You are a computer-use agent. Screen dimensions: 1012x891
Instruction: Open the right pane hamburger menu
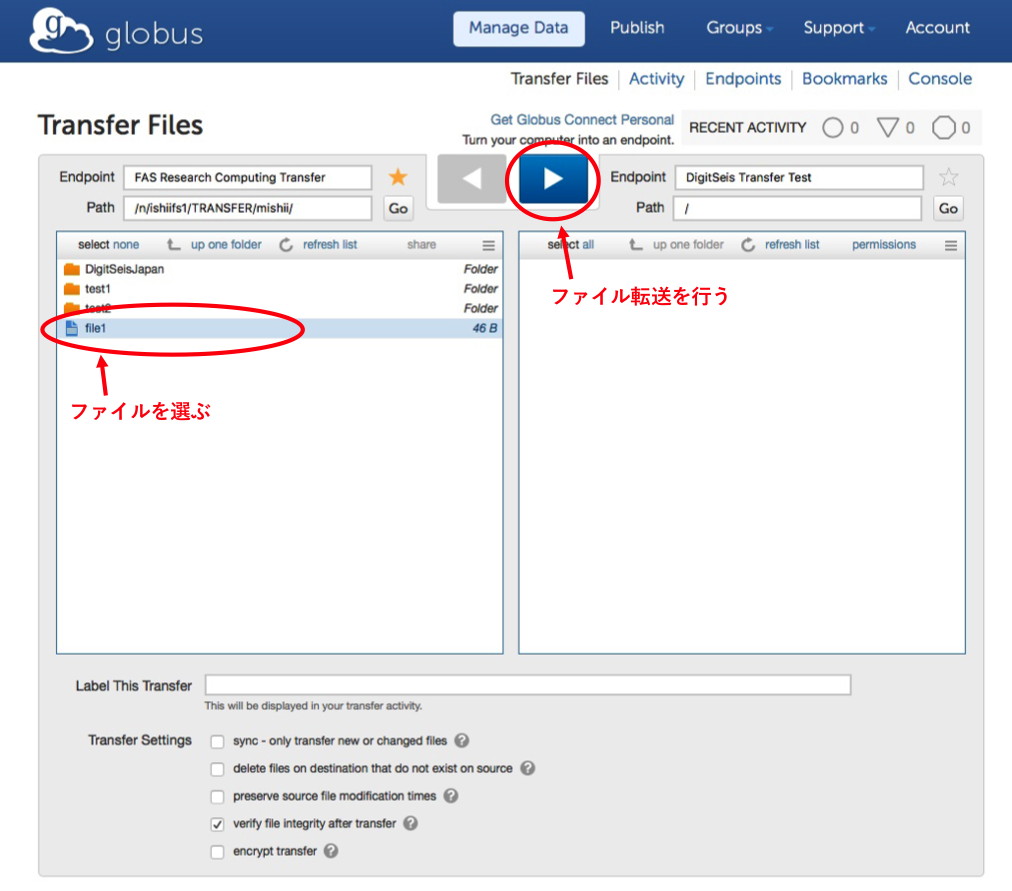click(x=951, y=245)
